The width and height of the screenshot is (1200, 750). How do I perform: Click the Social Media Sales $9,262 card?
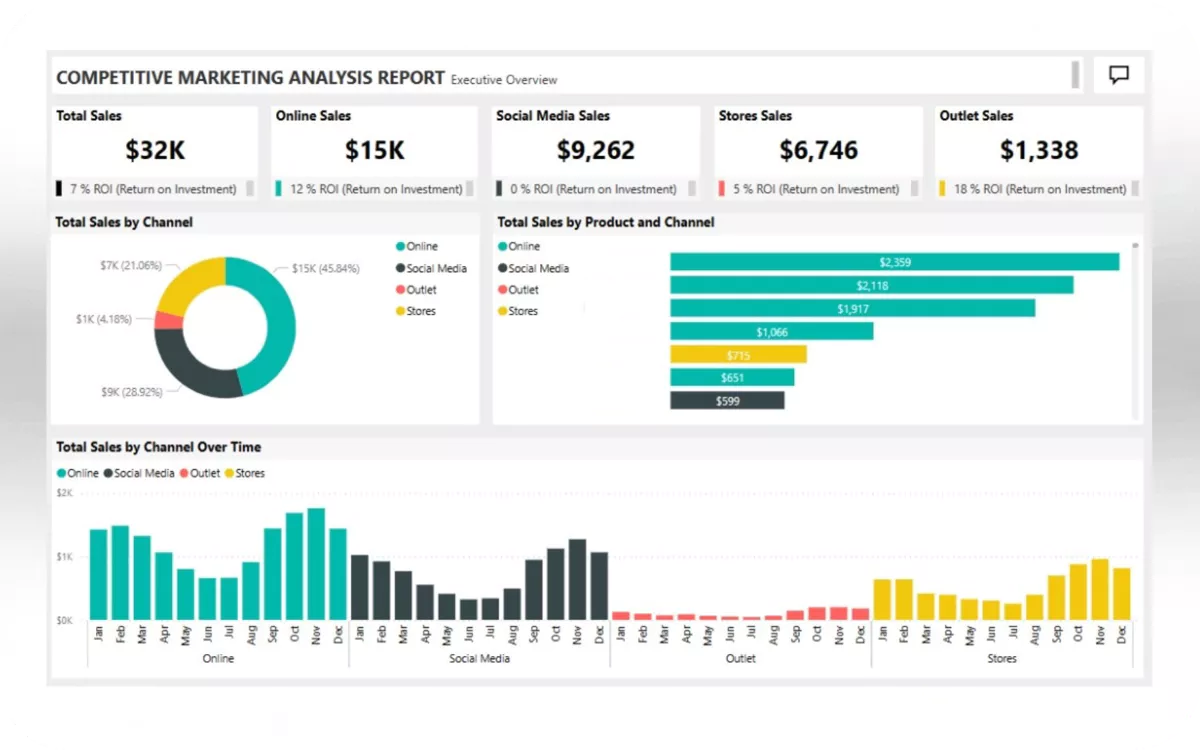(x=595, y=150)
